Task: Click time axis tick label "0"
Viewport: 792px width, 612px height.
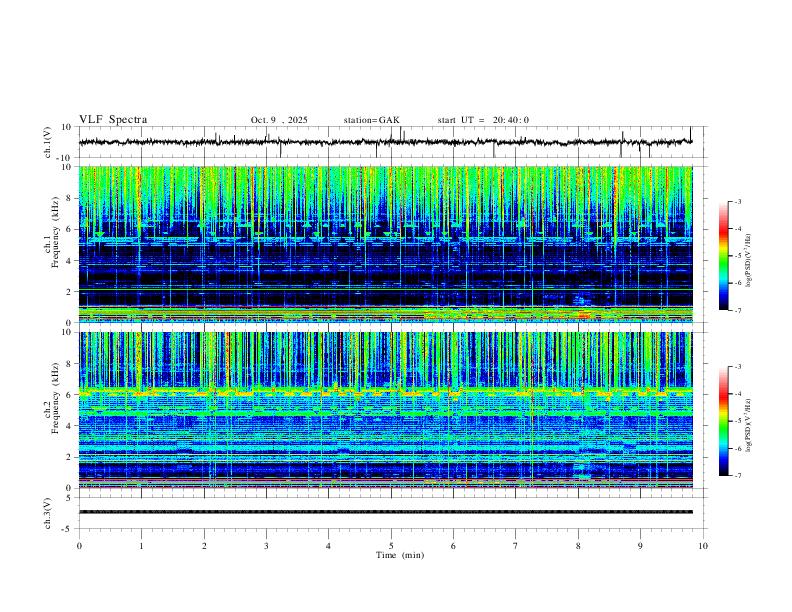Action: tap(79, 546)
